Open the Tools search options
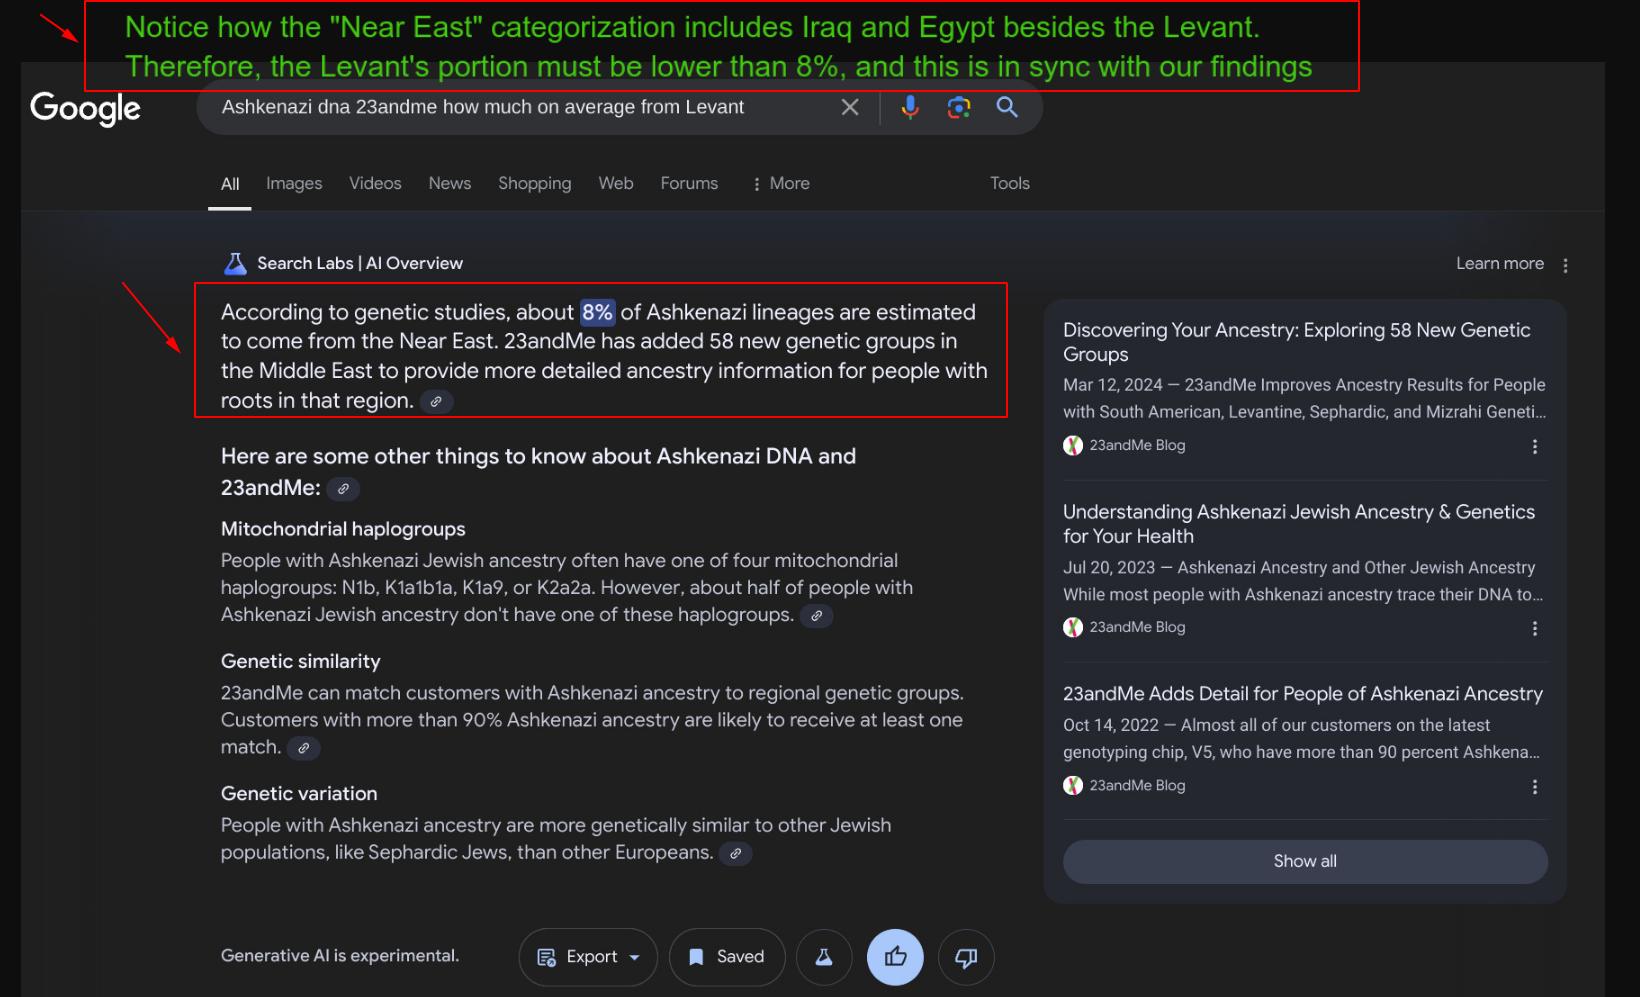1640x997 pixels. (x=1009, y=184)
